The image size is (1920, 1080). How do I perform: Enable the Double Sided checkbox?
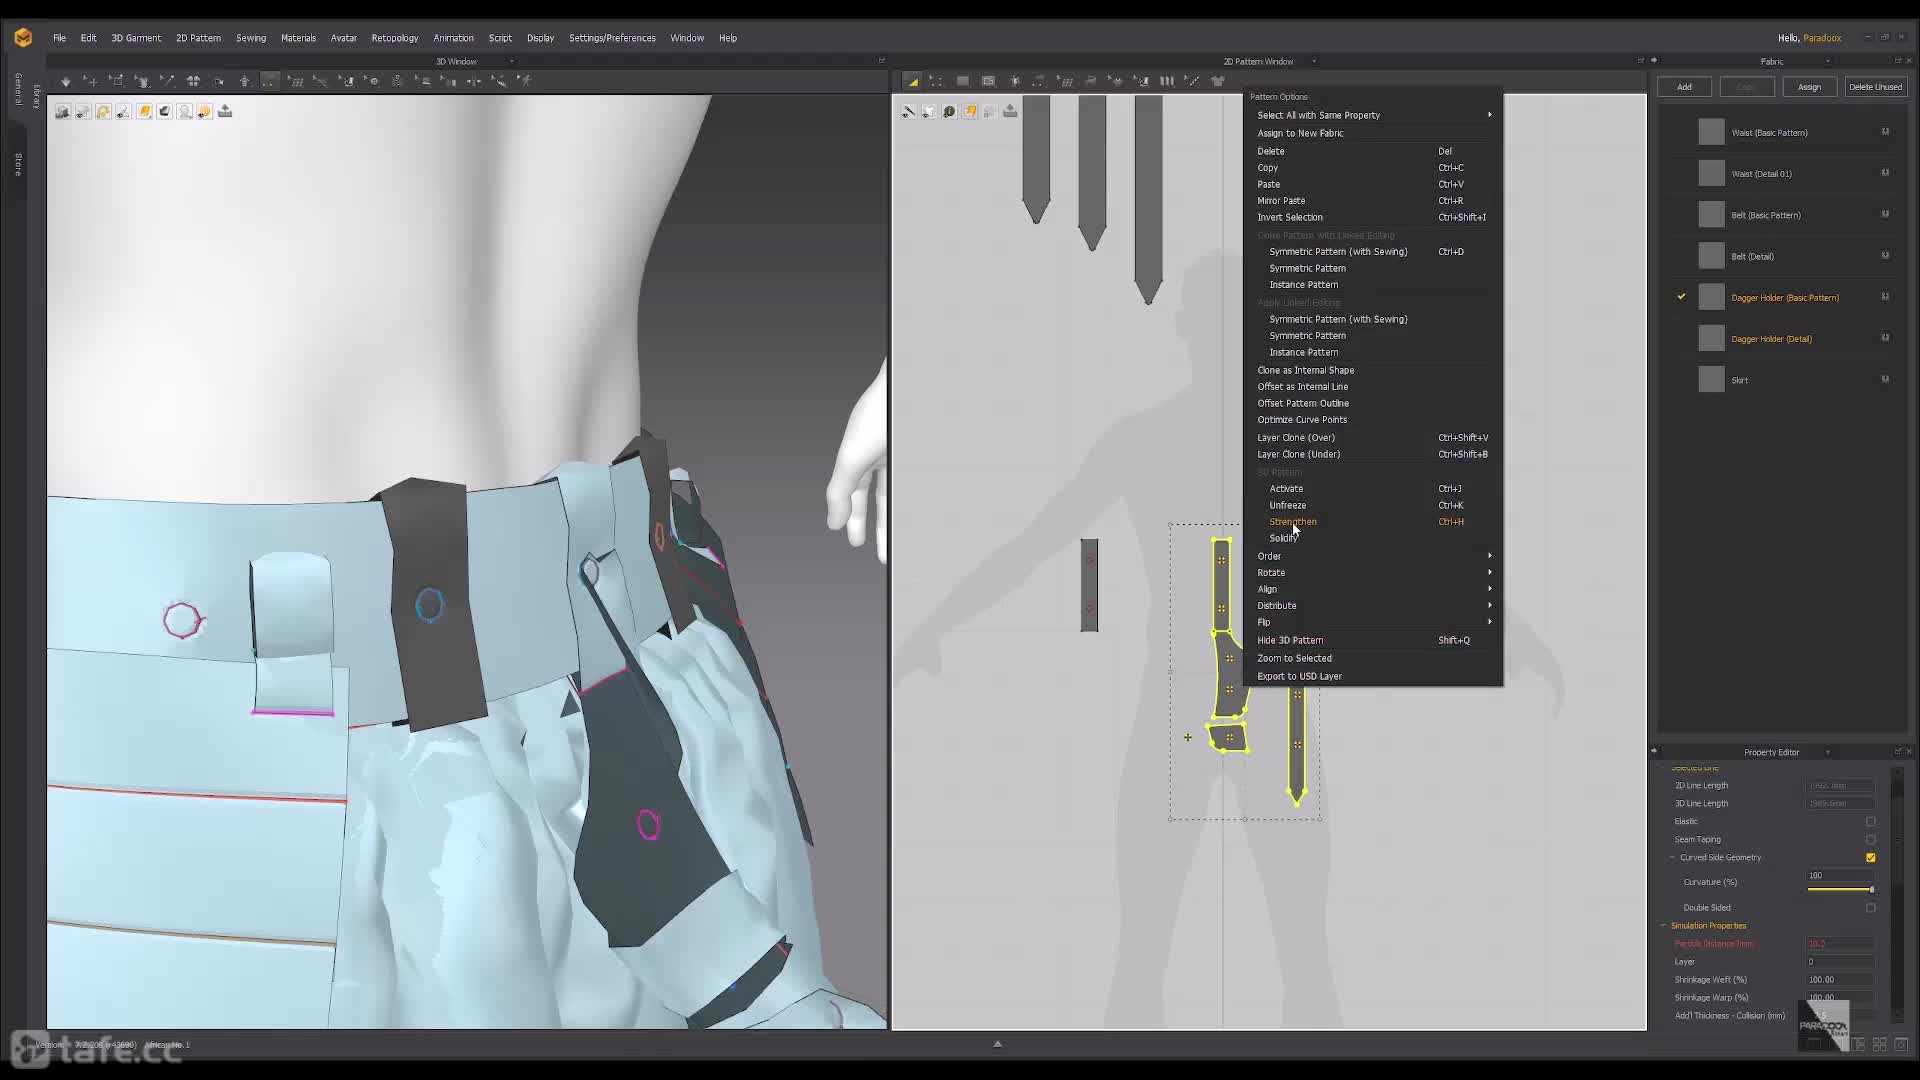(x=1870, y=908)
